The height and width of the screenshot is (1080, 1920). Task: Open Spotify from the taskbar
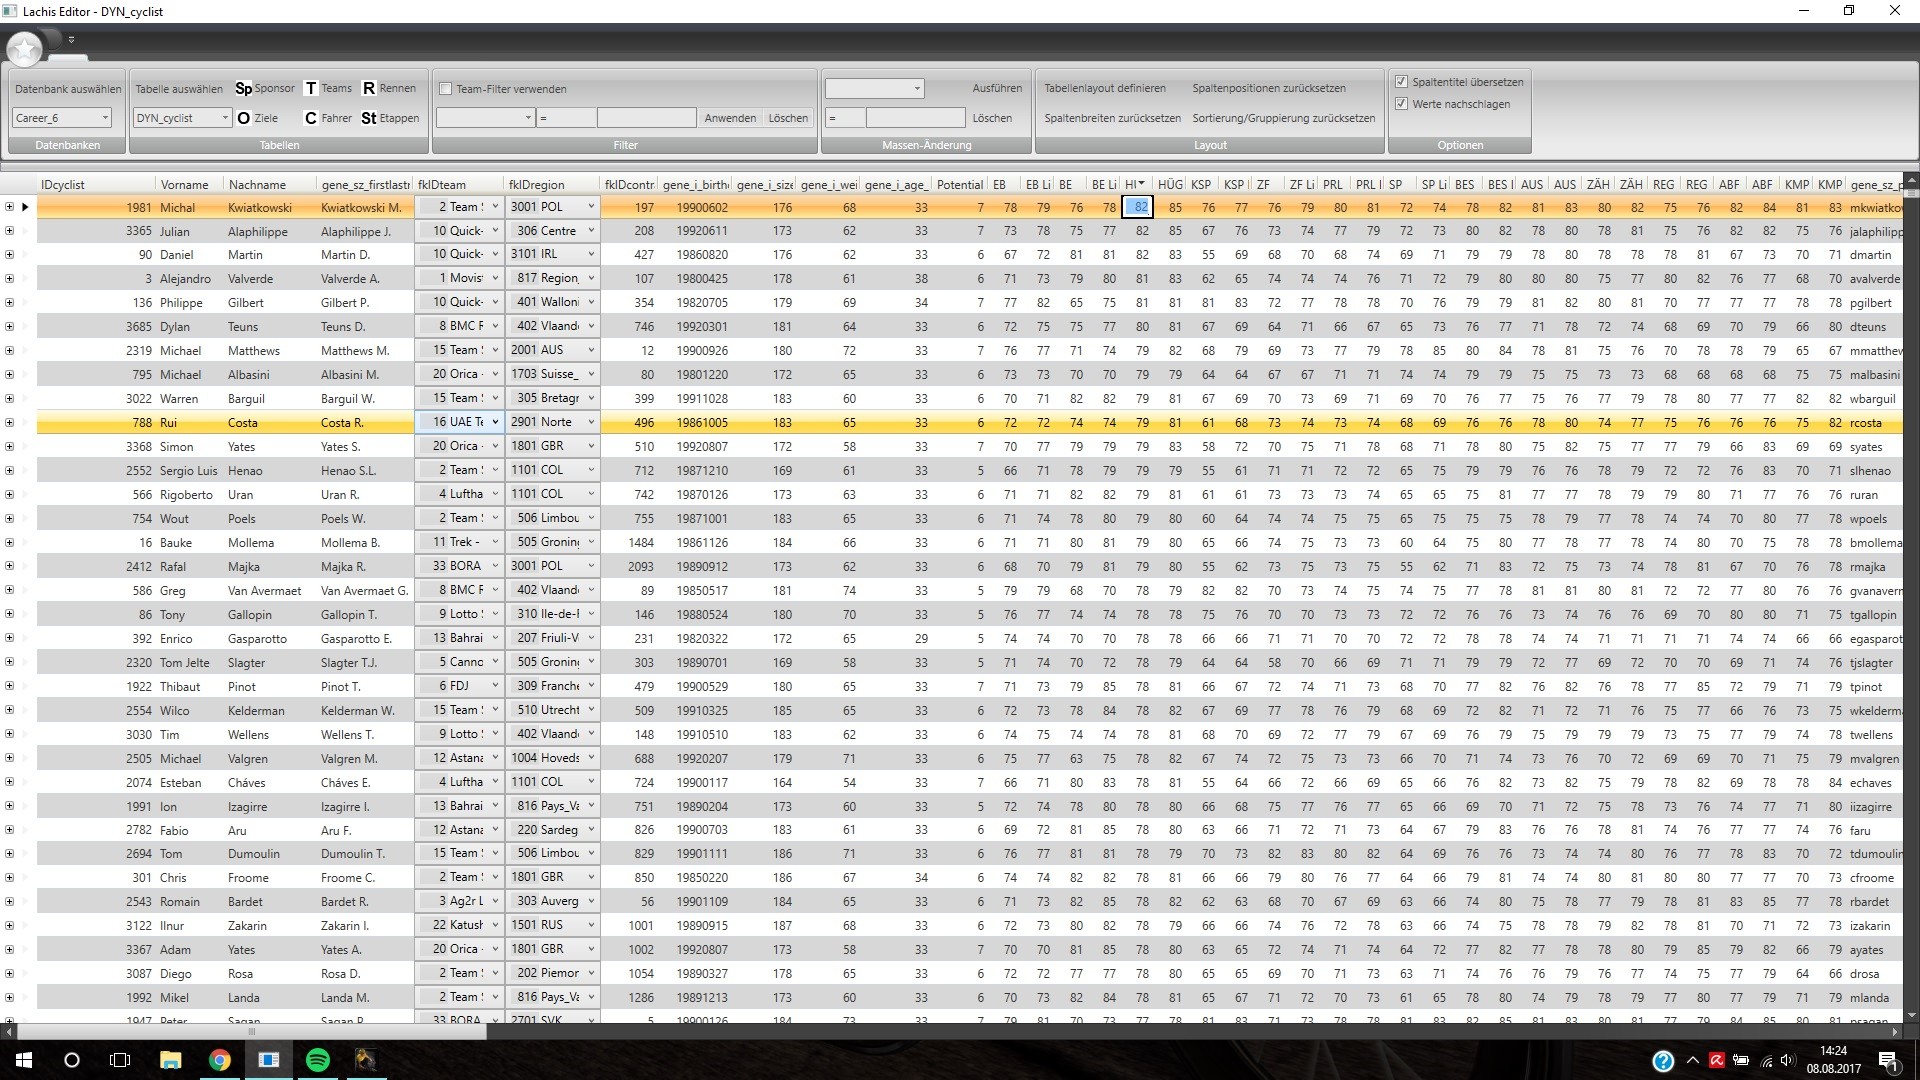(x=317, y=1060)
